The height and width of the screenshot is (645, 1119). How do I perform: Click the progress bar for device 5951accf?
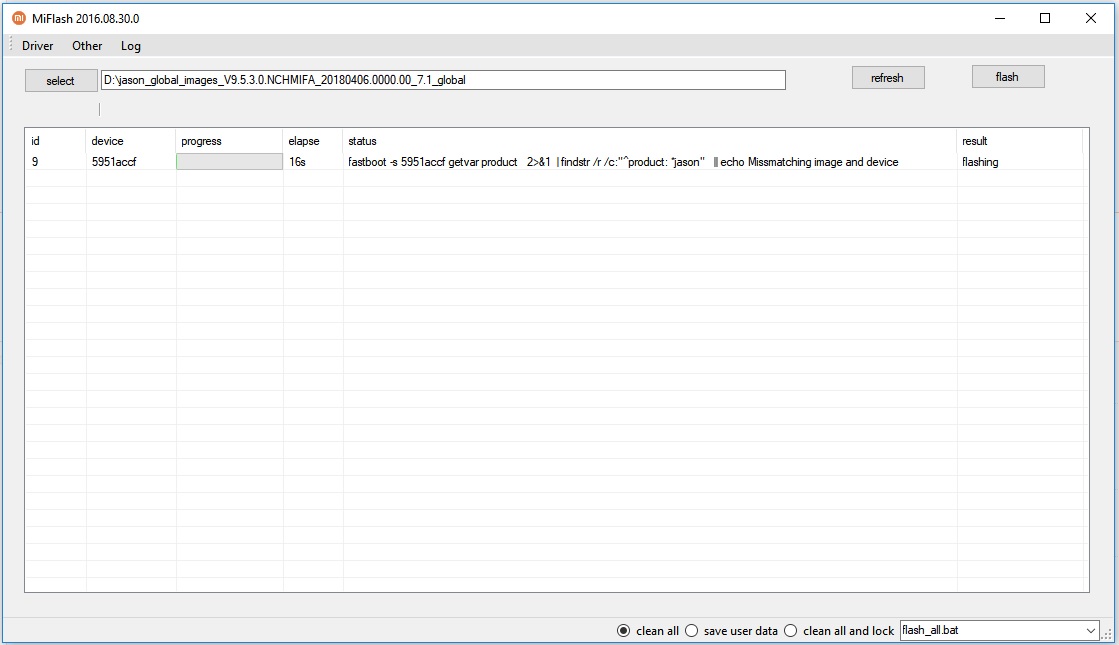click(x=229, y=162)
